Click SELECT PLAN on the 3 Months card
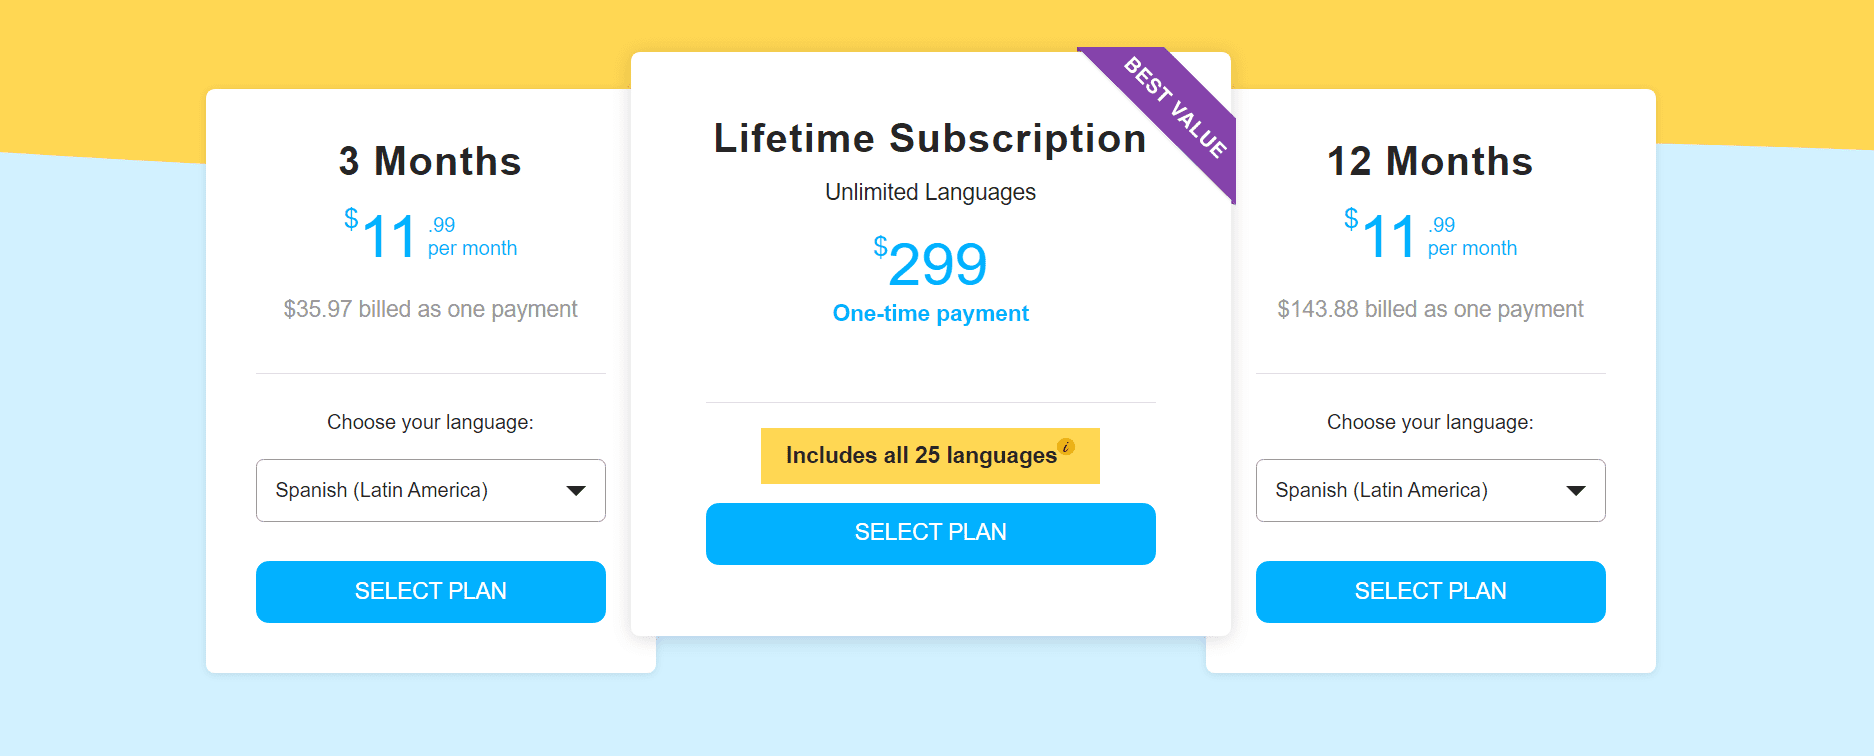The height and width of the screenshot is (756, 1874). click(430, 591)
